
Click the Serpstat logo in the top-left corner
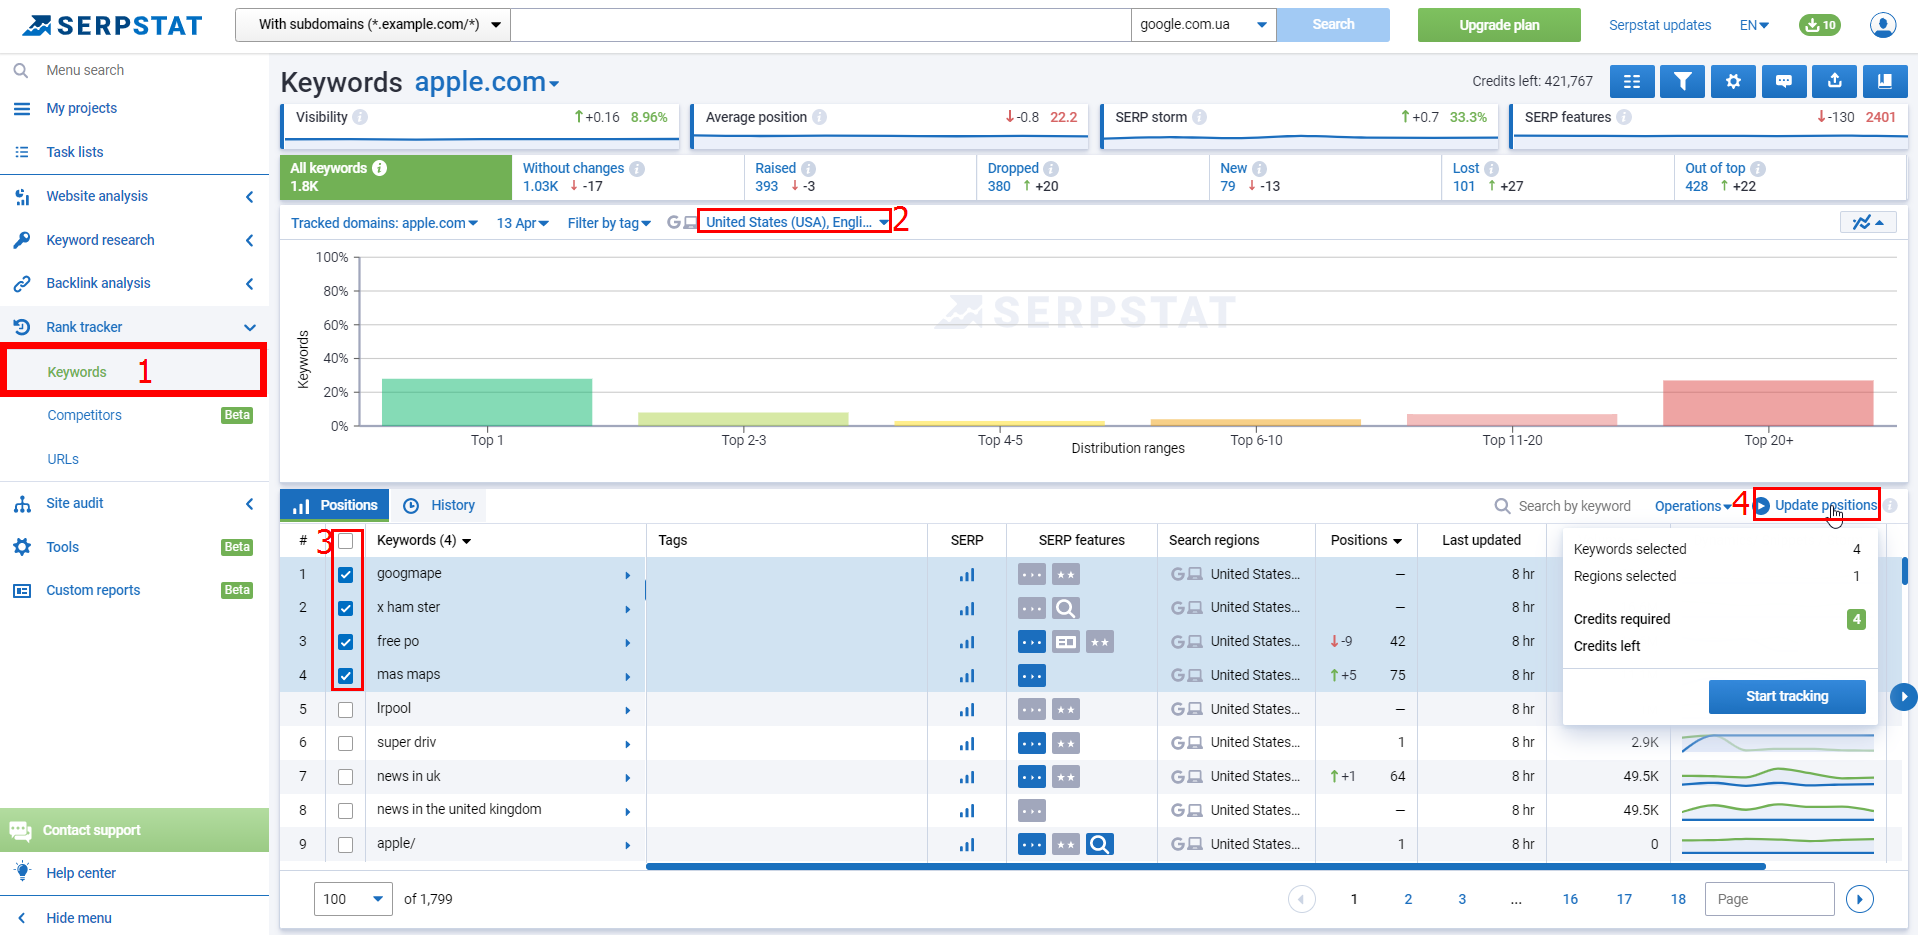point(111,24)
